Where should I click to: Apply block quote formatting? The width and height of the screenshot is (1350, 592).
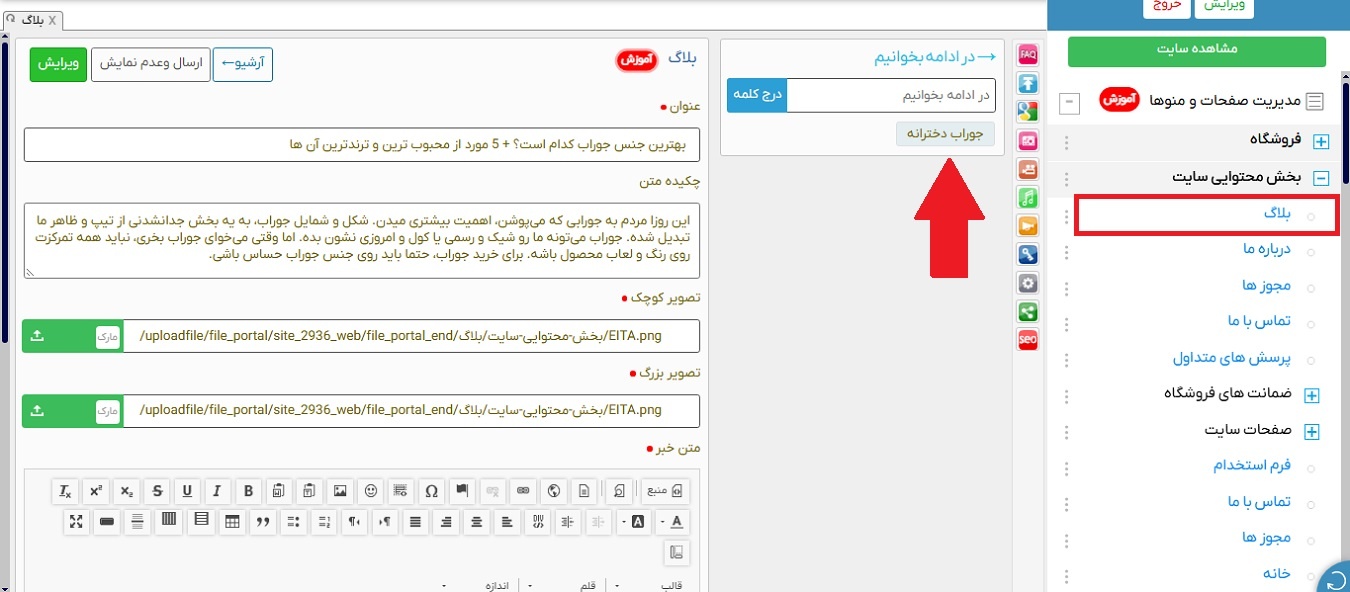pos(263,520)
